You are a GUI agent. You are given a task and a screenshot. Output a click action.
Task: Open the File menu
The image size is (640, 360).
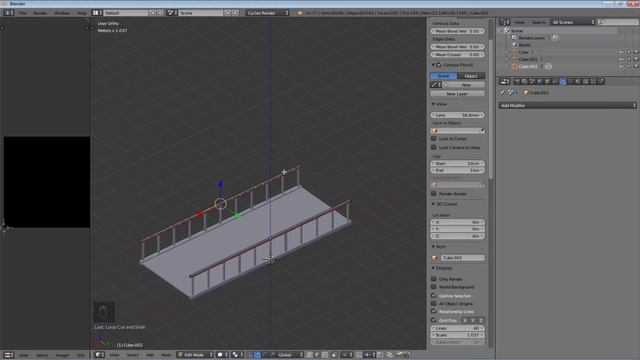click(22, 13)
